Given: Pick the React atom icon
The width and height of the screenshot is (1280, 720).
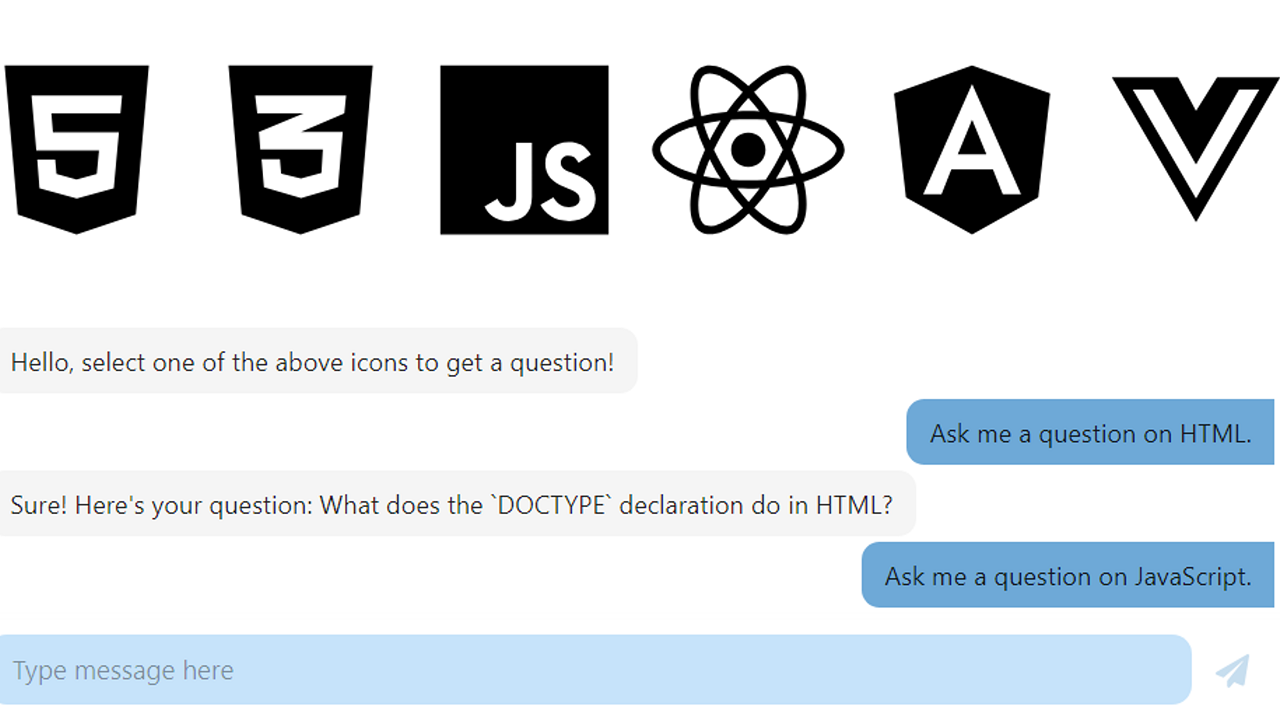Looking at the screenshot, I should pos(748,150).
